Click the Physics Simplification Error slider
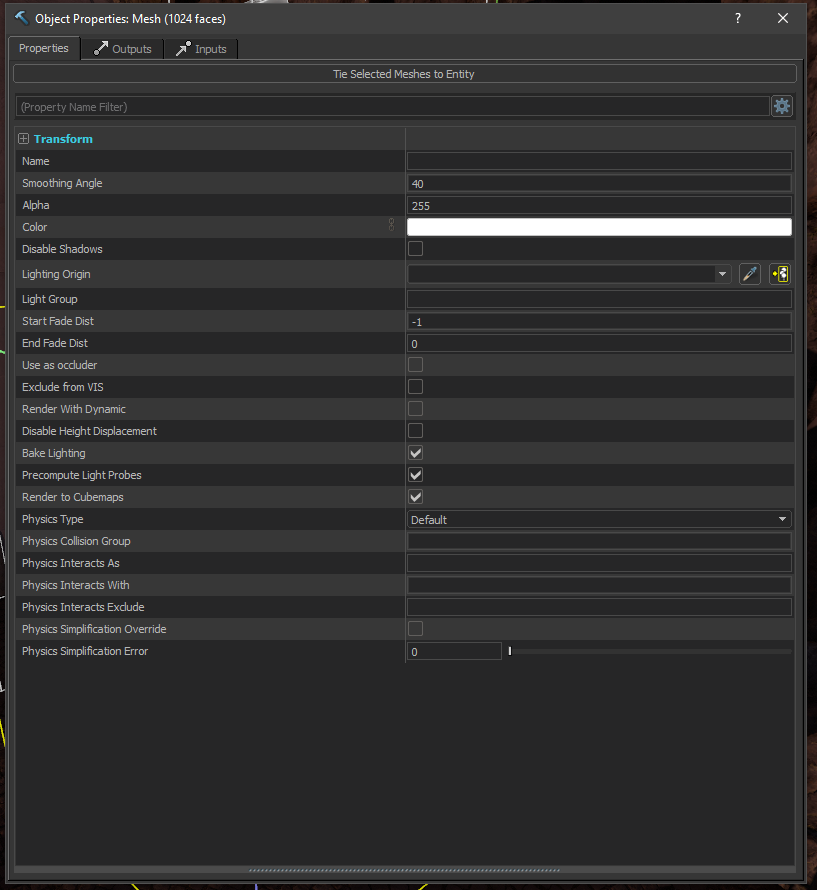817x890 pixels. [649, 651]
